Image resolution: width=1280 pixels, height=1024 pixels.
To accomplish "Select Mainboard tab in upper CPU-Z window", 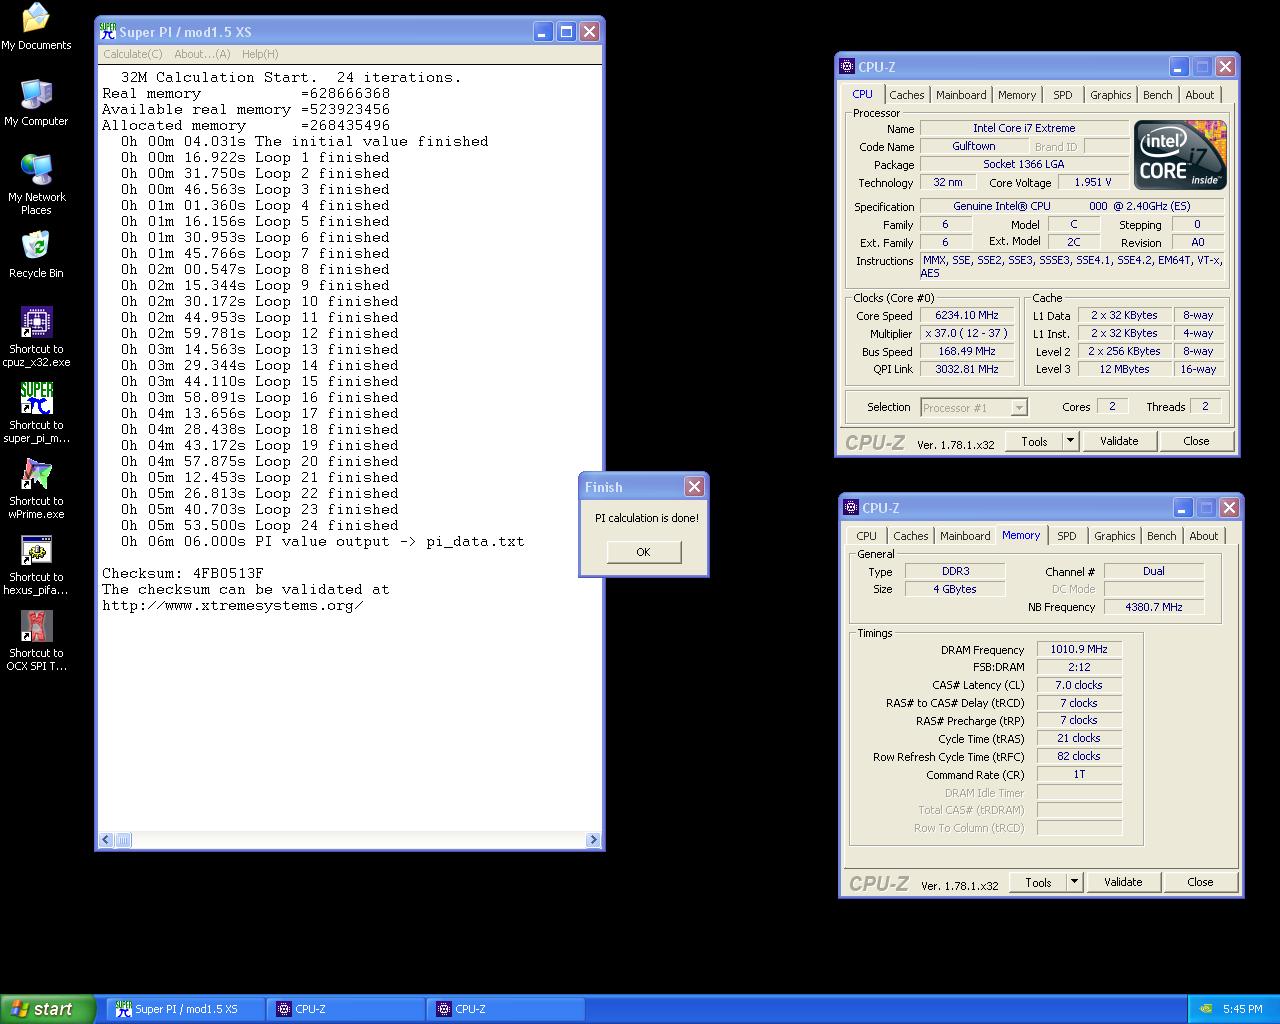I will tap(961, 95).
